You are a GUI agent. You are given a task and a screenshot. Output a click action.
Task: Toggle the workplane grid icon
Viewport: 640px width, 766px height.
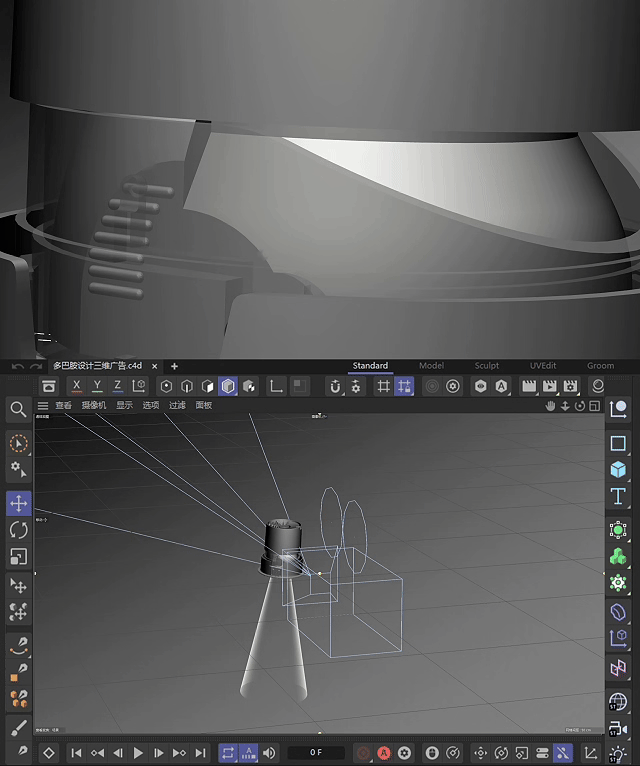[384, 386]
